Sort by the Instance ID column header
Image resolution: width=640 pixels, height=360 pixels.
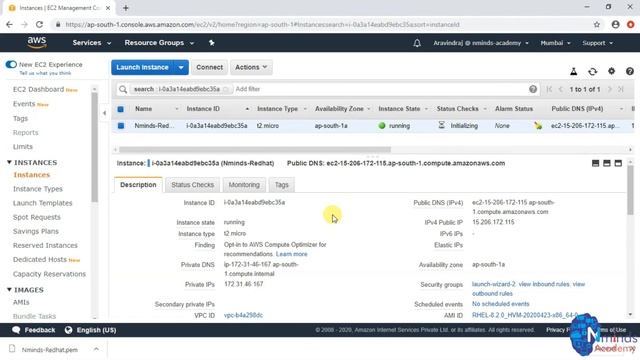[x=203, y=109]
